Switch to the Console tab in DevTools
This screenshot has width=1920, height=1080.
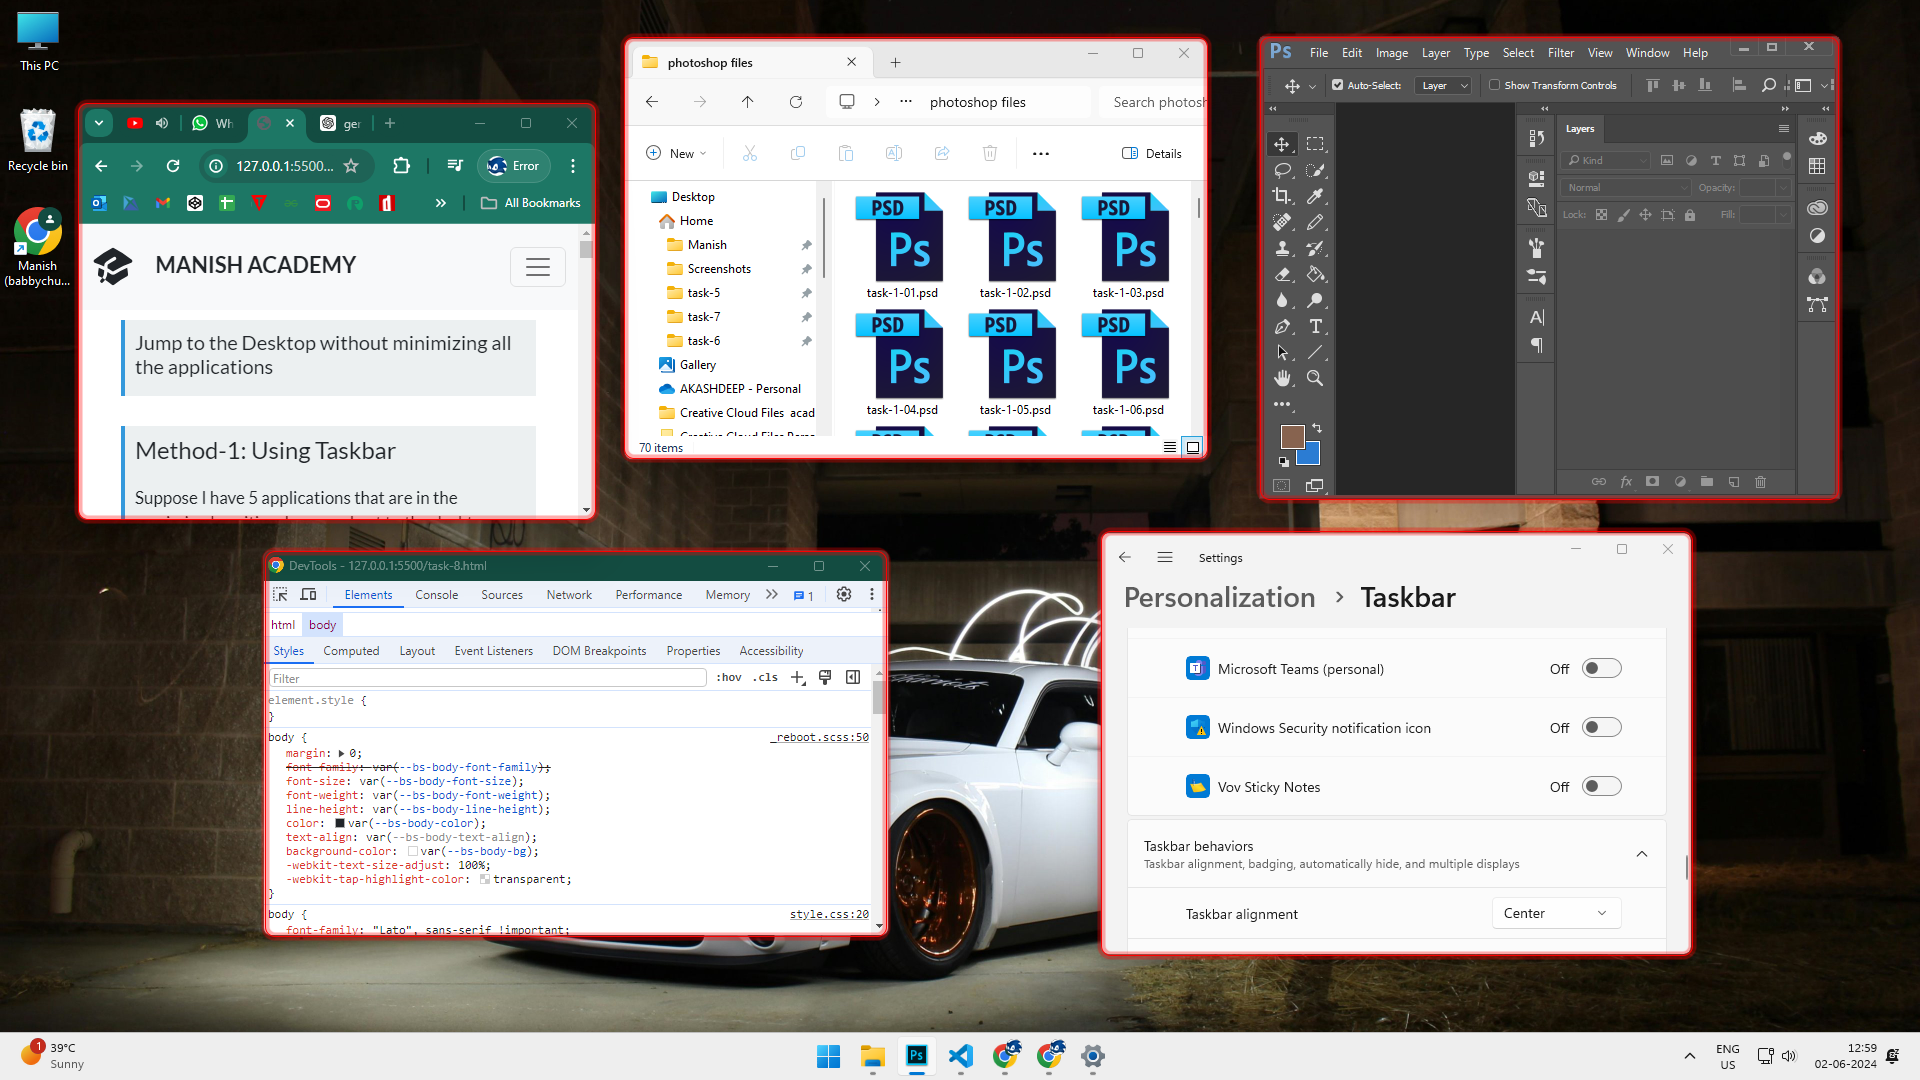pos(436,594)
